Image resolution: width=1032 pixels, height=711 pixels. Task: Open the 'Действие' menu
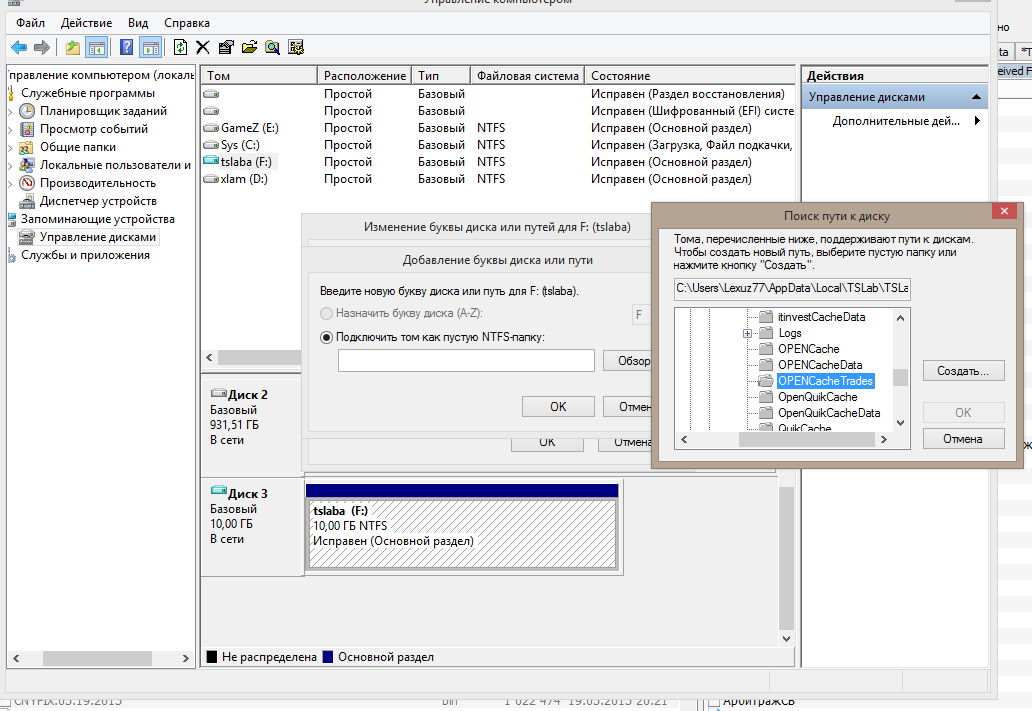click(x=86, y=22)
